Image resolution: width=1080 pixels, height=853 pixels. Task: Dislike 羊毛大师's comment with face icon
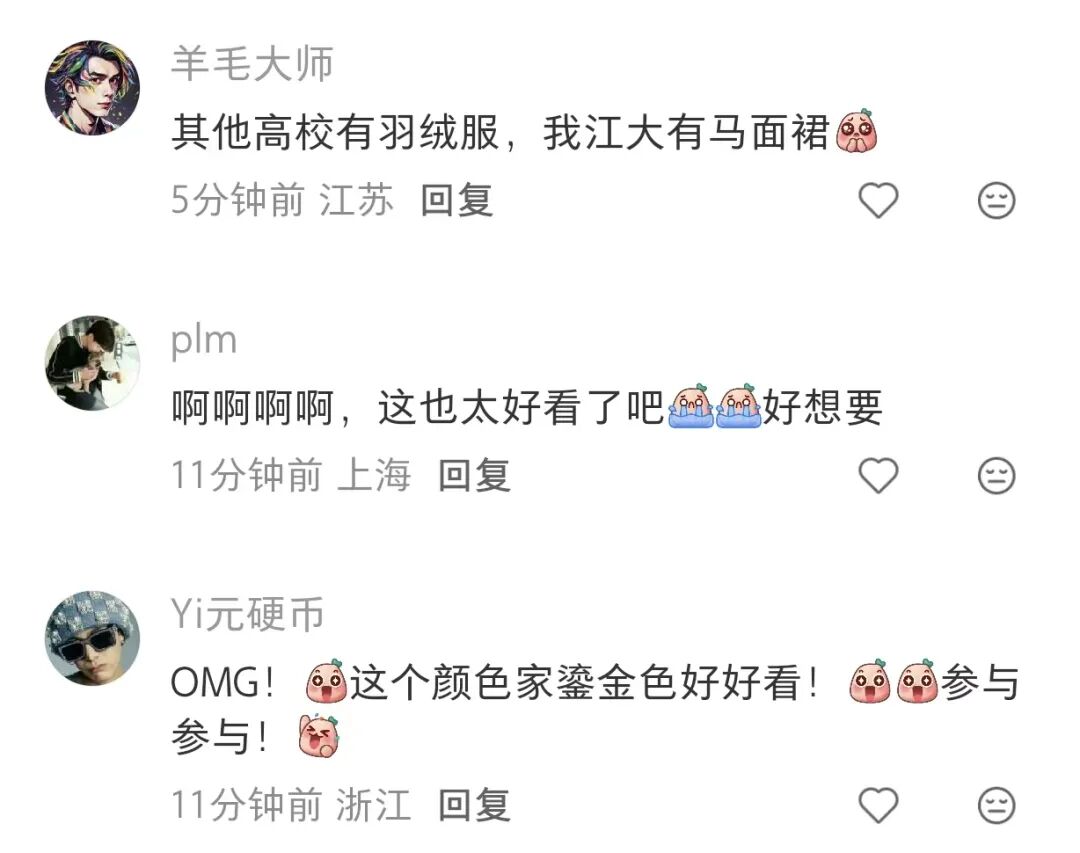pyautogui.click(x=997, y=201)
